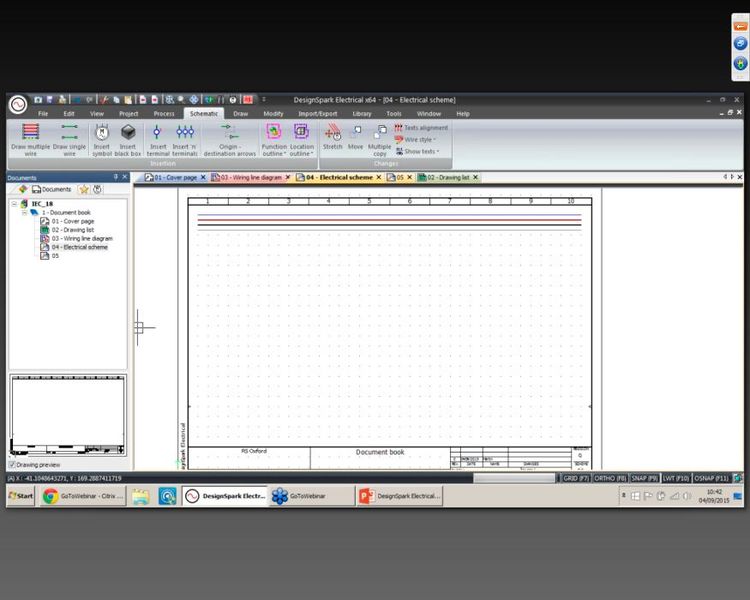The height and width of the screenshot is (600, 750).
Task: Open the DesignSpark application round logo button
Action: 18,104
